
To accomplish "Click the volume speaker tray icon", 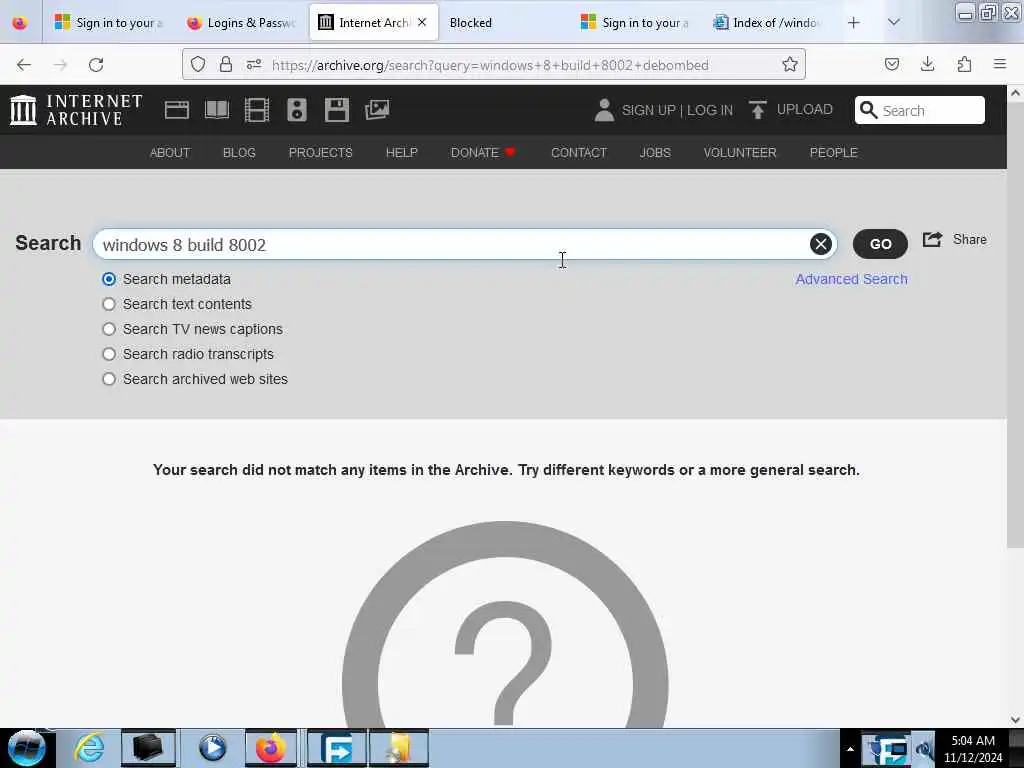I will click(923, 749).
